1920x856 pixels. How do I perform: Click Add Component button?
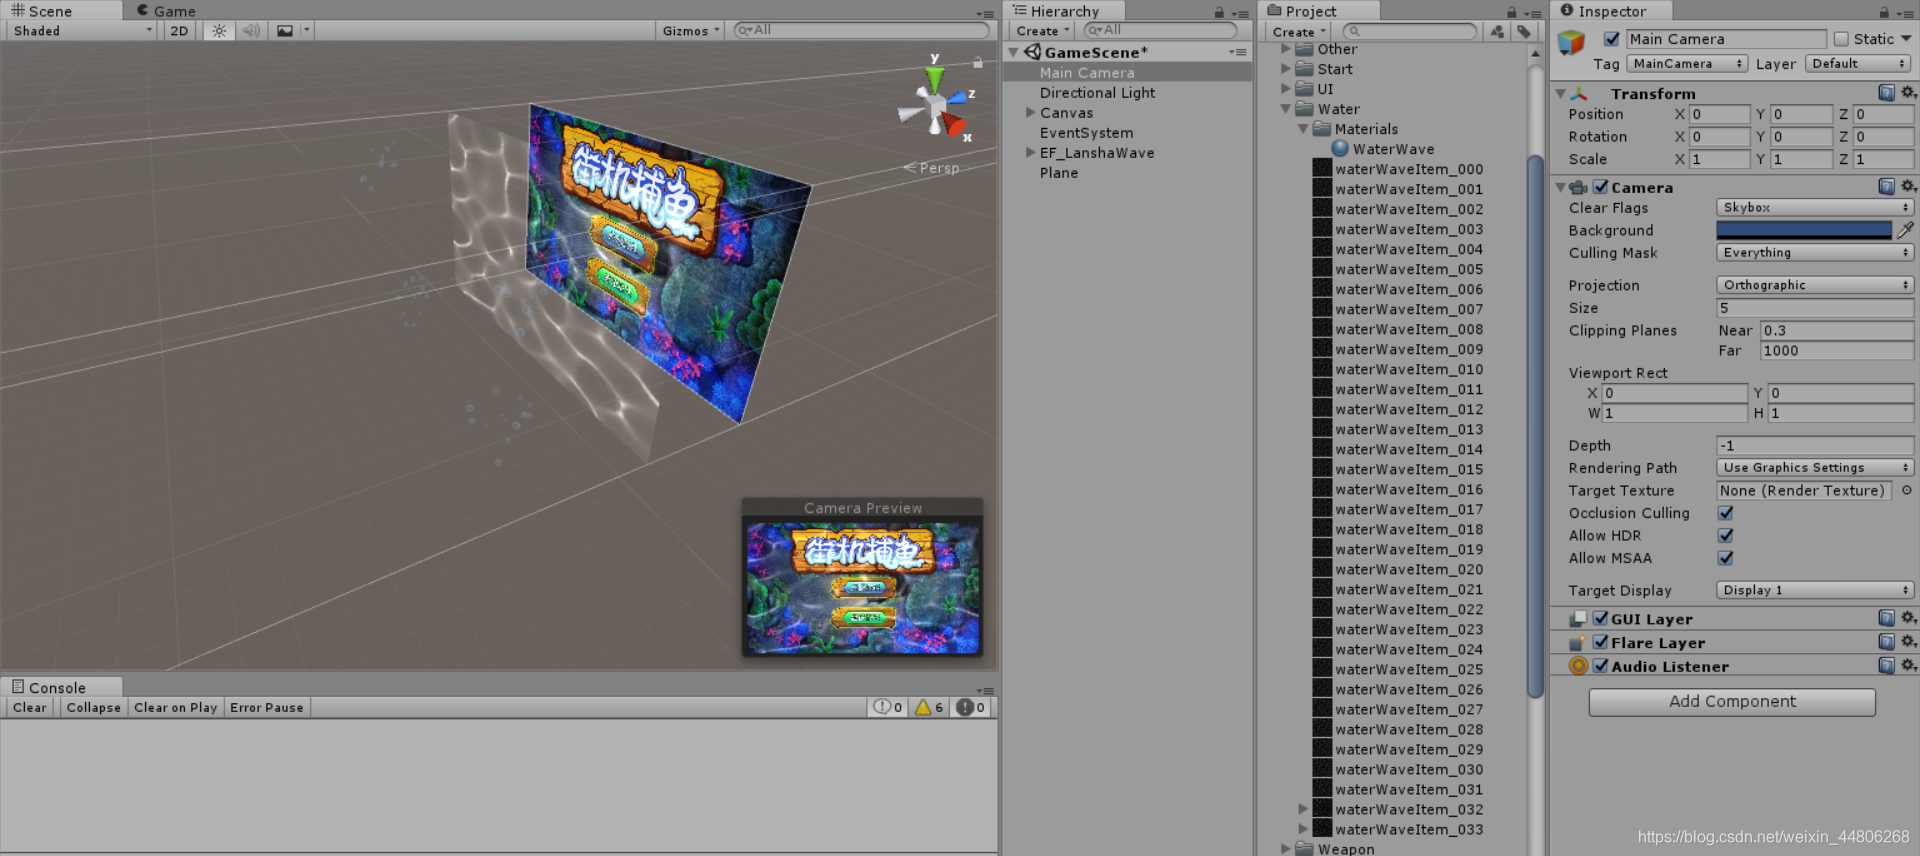coord(1732,702)
